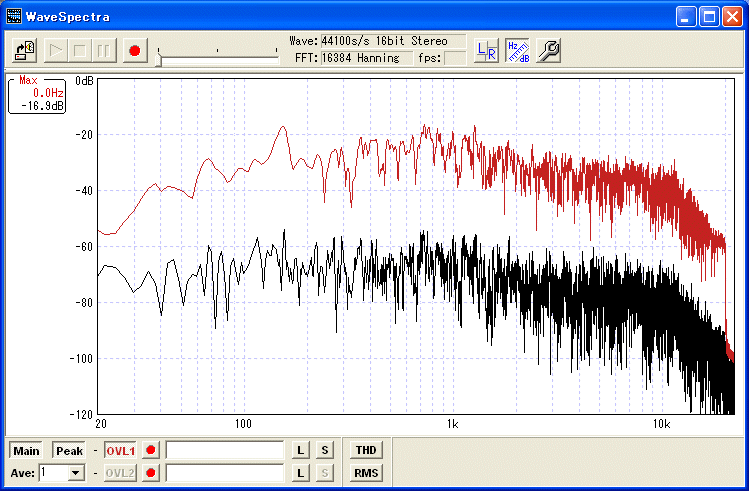Toggle the L/R channel display icon
This screenshot has height=491, width=749.
tap(486, 51)
